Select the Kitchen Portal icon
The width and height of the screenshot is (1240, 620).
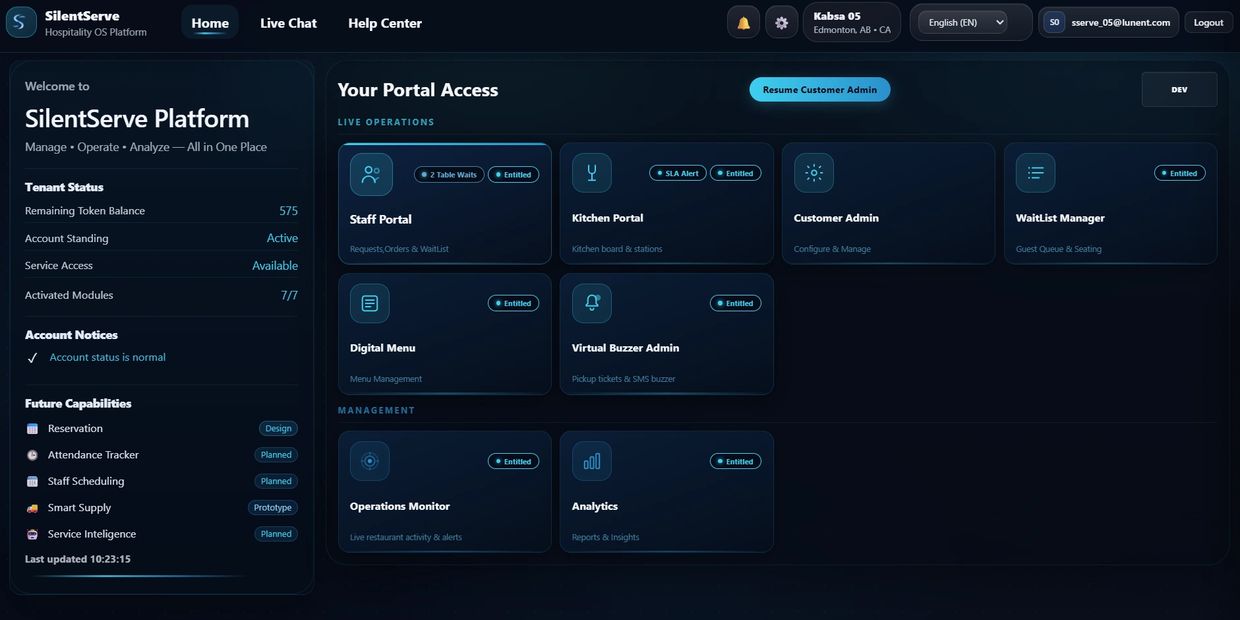[x=592, y=172]
